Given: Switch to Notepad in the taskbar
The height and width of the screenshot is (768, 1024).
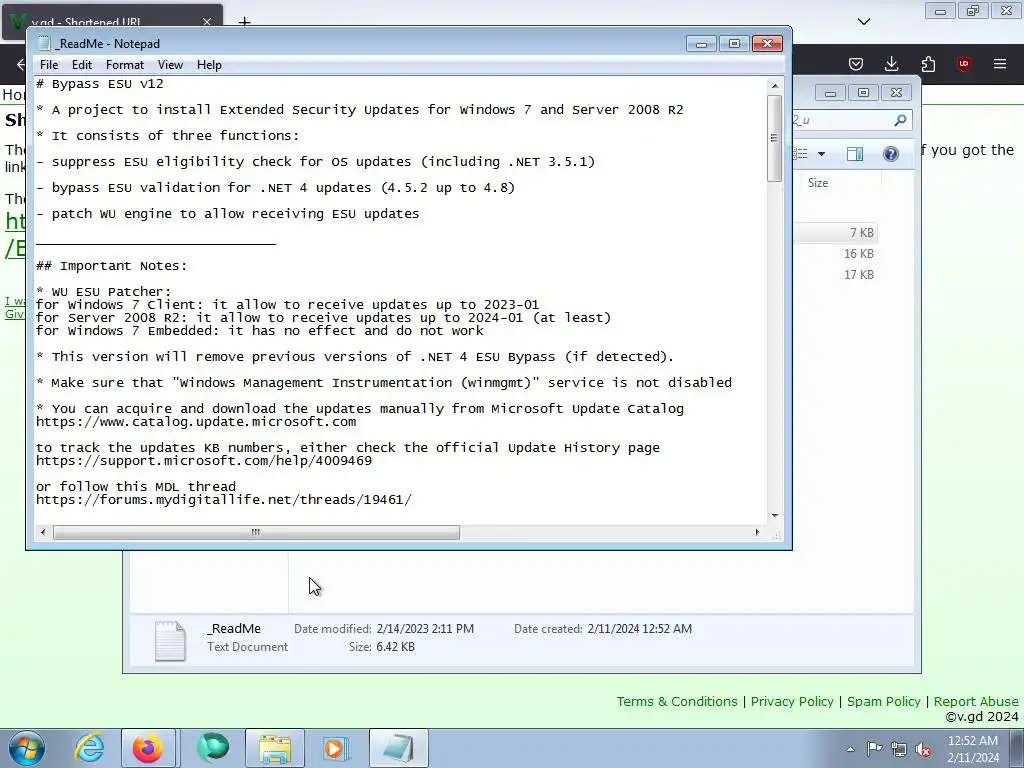Looking at the screenshot, I should (x=399, y=748).
